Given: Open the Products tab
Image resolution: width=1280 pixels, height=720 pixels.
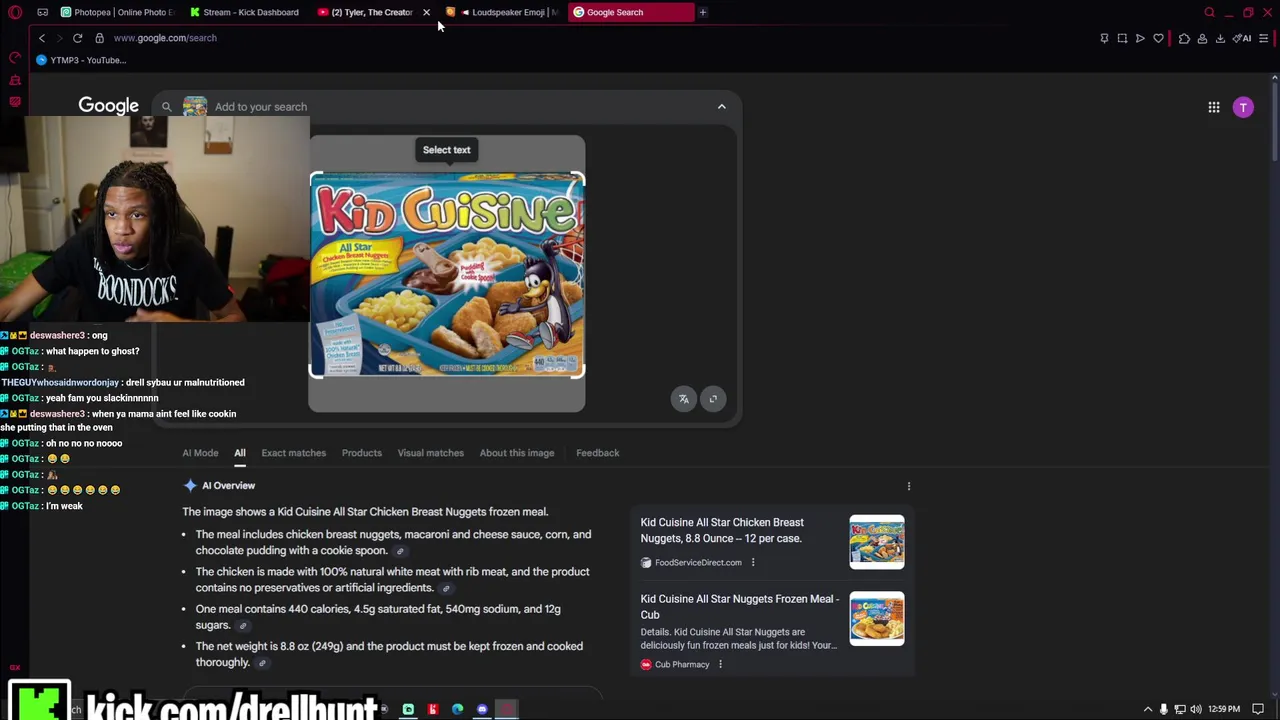Looking at the screenshot, I should point(362,453).
